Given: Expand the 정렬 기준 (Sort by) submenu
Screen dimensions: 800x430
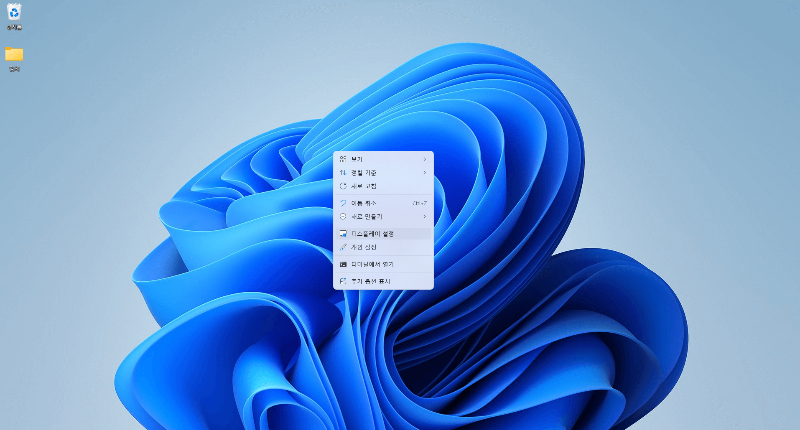Looking at the screenshot, I should point(383,173).
